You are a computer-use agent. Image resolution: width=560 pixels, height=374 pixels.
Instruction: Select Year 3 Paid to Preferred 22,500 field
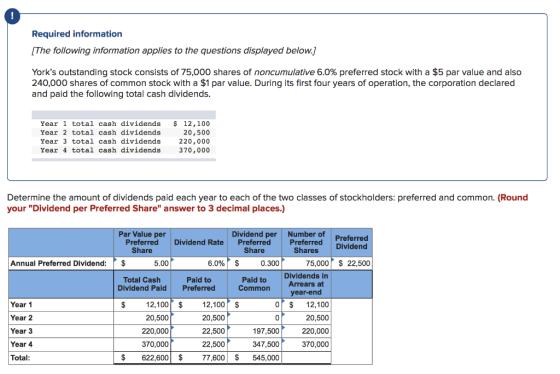point(199,331)
